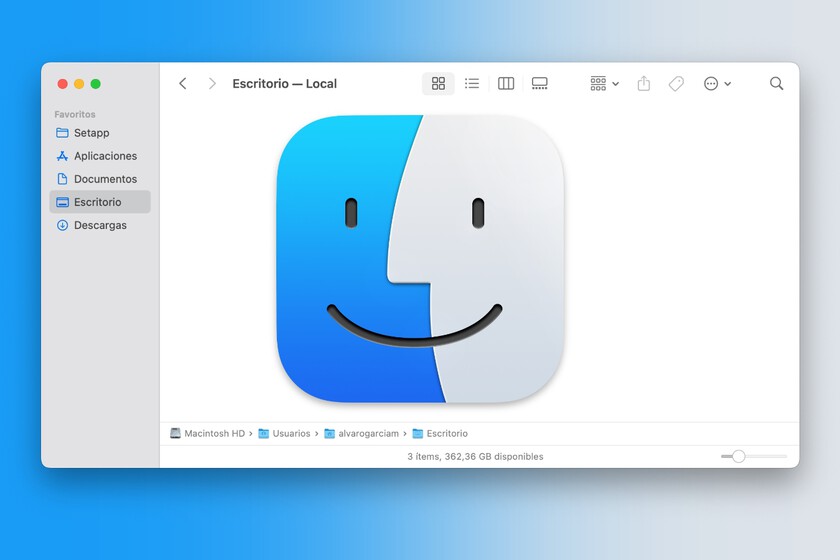This screenshot has height=560, width=840.
Task: Switch to icon grid view
Action: pos(438,84)
